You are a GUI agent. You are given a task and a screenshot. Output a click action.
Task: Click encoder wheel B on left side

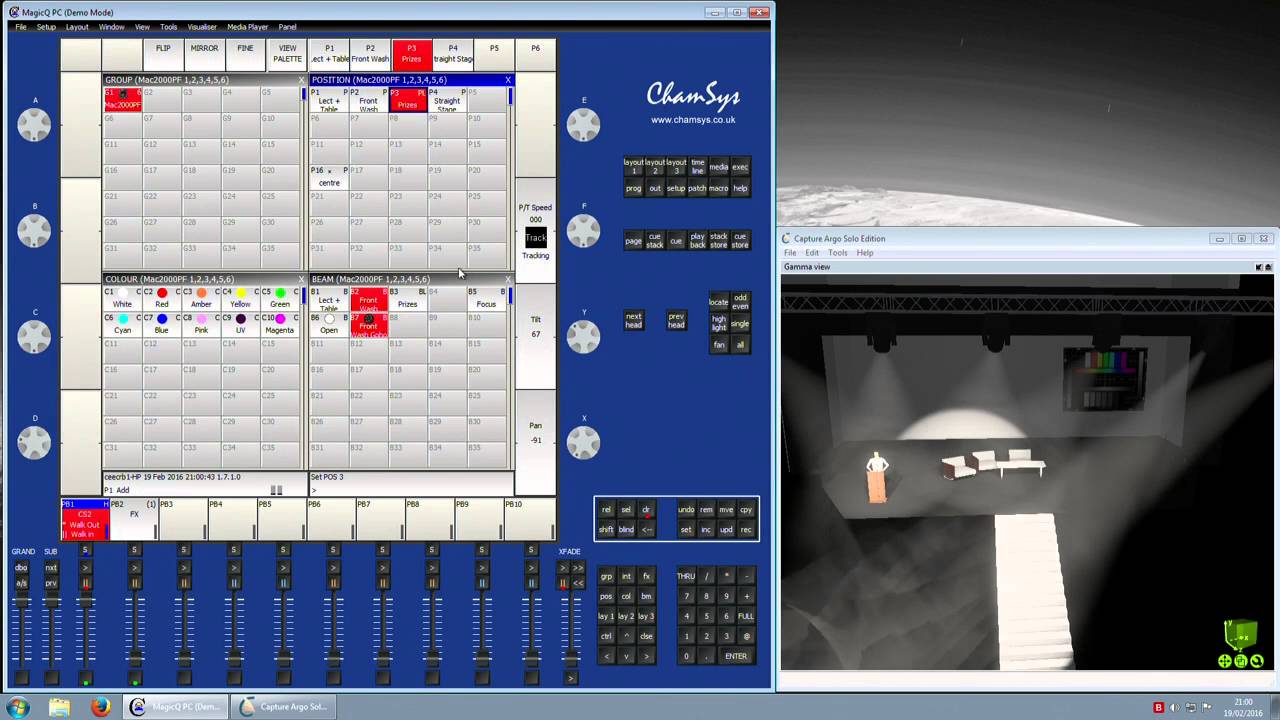coord(34,230)
